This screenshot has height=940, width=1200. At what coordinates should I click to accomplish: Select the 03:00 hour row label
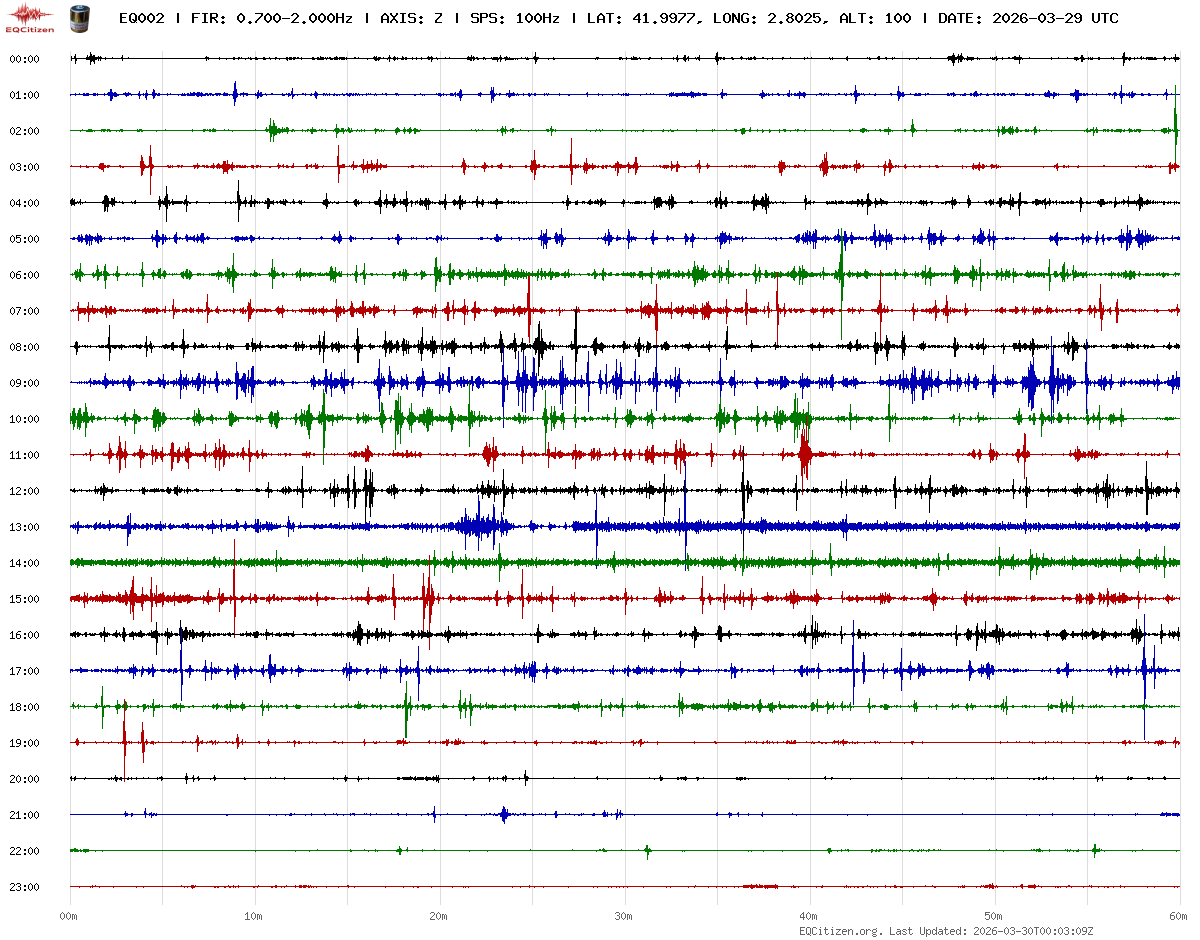24,167
